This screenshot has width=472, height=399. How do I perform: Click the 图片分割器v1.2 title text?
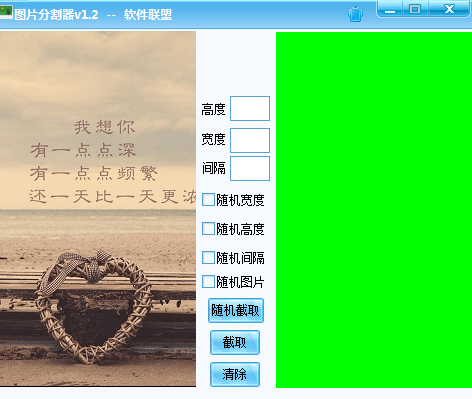click(56, 15)
